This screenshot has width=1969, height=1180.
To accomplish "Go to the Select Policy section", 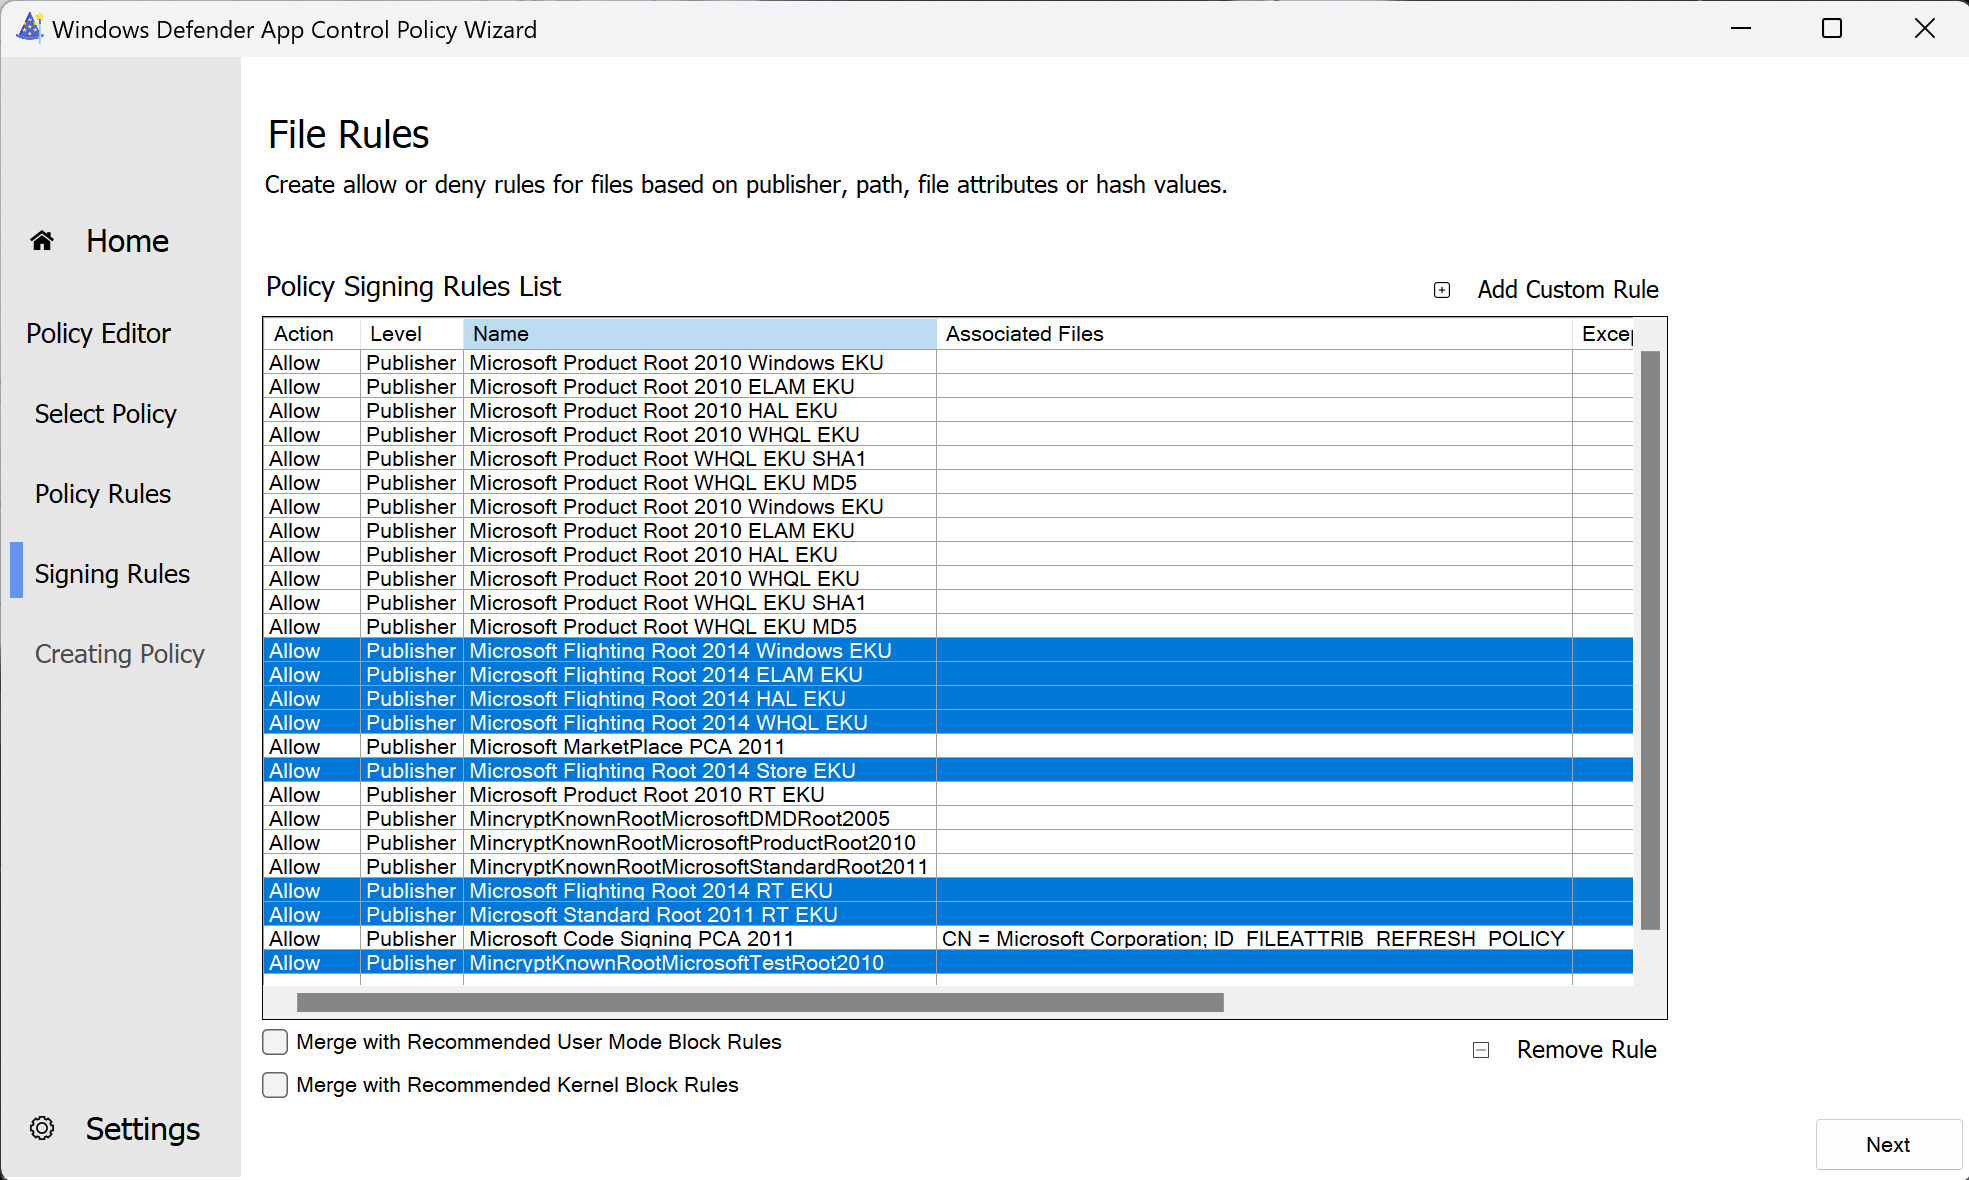I will click(105, 413).
